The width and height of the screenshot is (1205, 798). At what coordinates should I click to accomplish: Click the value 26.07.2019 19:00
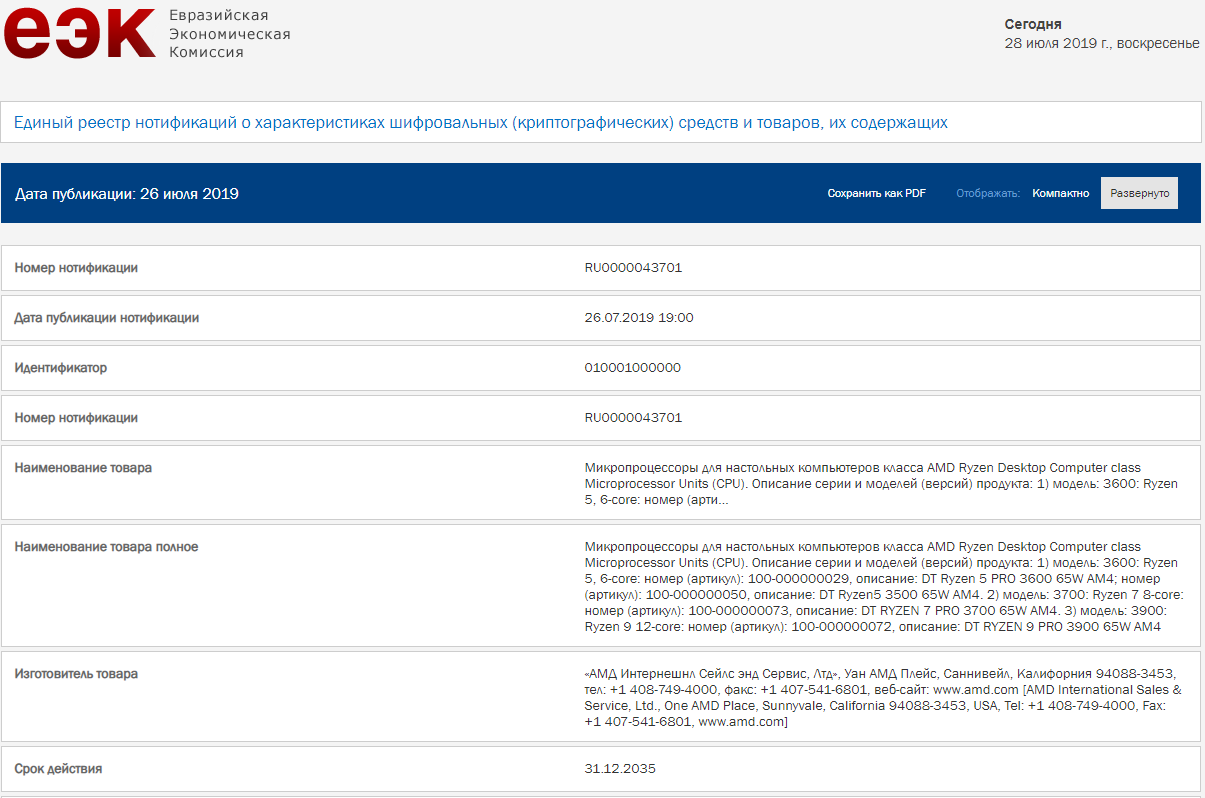point(639,318)
